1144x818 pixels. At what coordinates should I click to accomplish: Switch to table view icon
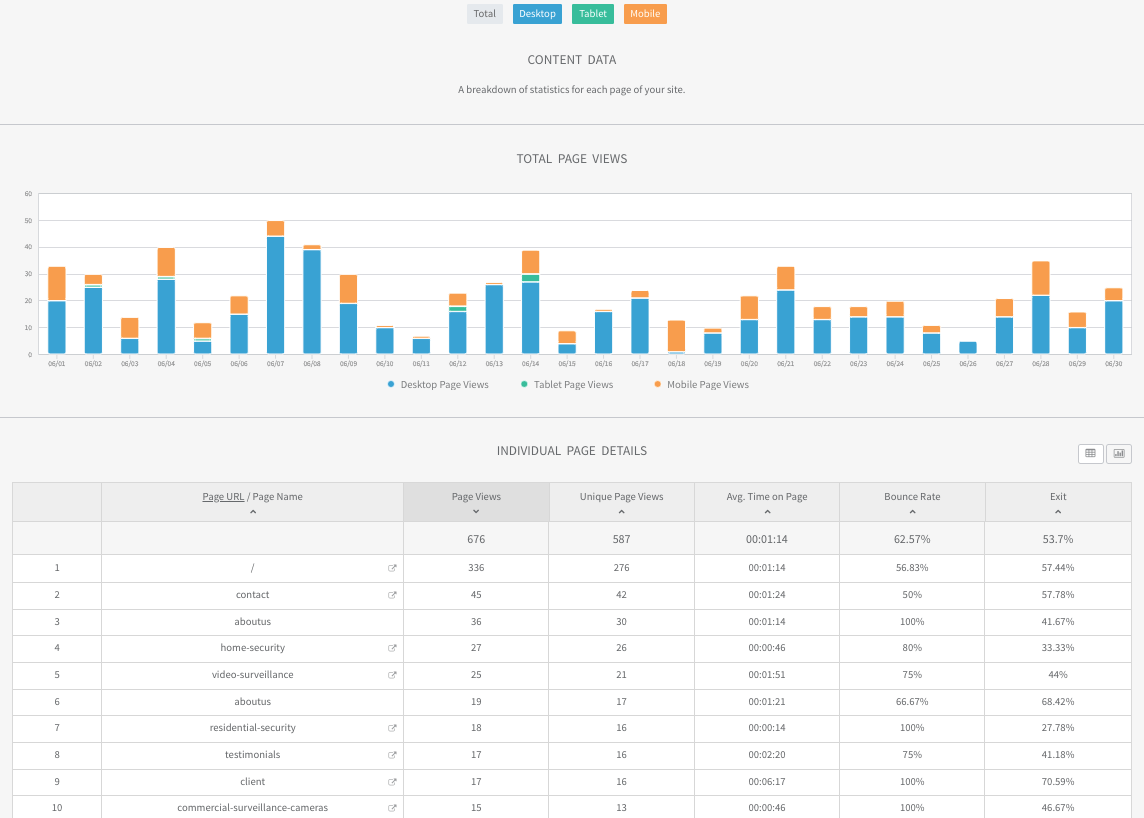click(1091, 453)
